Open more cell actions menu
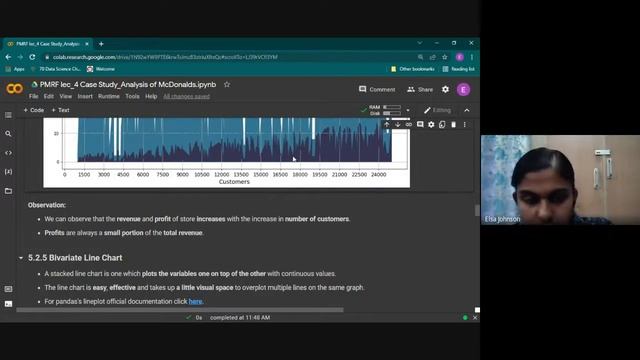This screenshot has height=360, width=640. pos(464,124)
